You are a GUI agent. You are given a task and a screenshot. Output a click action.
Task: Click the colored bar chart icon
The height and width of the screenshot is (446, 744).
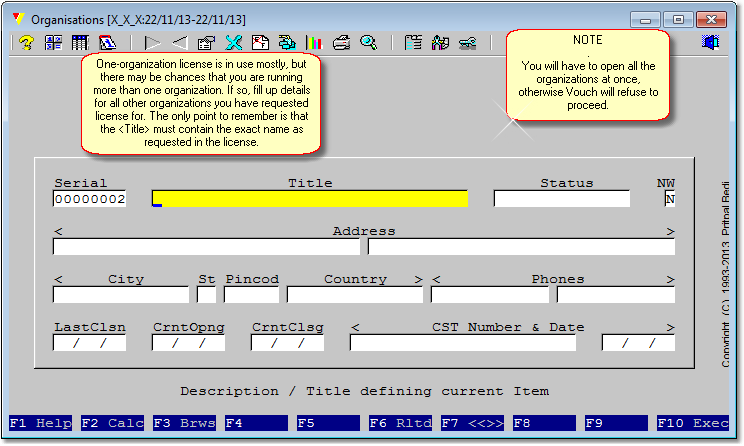pyautogui.click(x=314, y=43)
